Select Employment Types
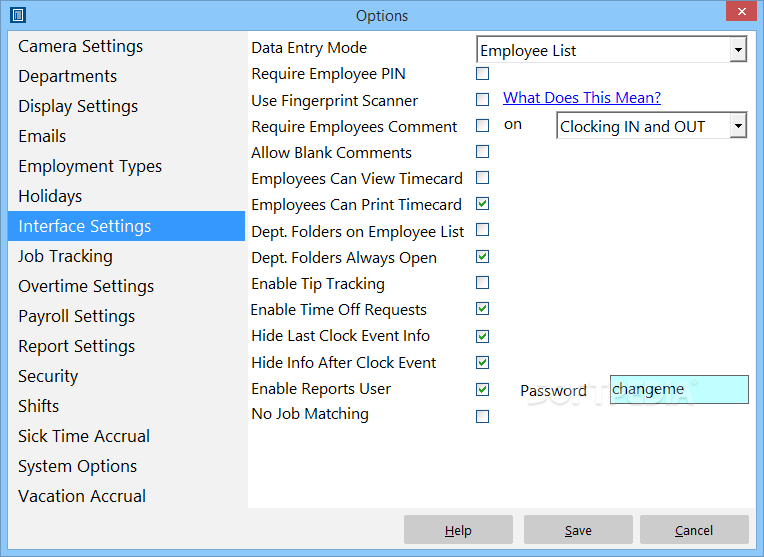The width and height of the screenshot is (764, 557). click(126, 166)
